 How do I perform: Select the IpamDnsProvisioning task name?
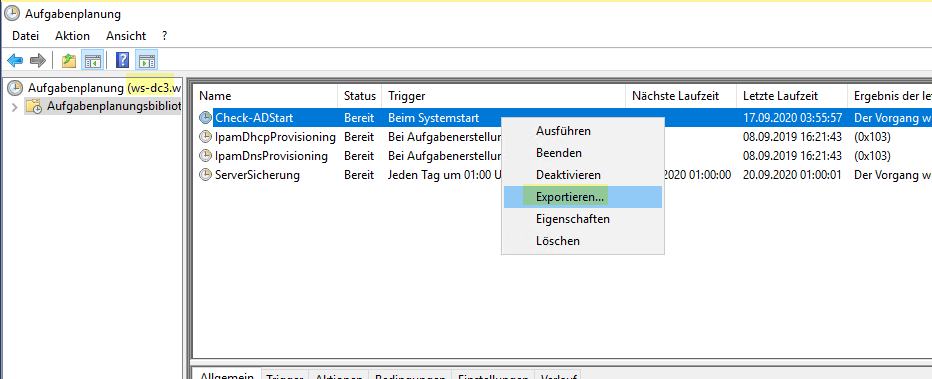271,156
